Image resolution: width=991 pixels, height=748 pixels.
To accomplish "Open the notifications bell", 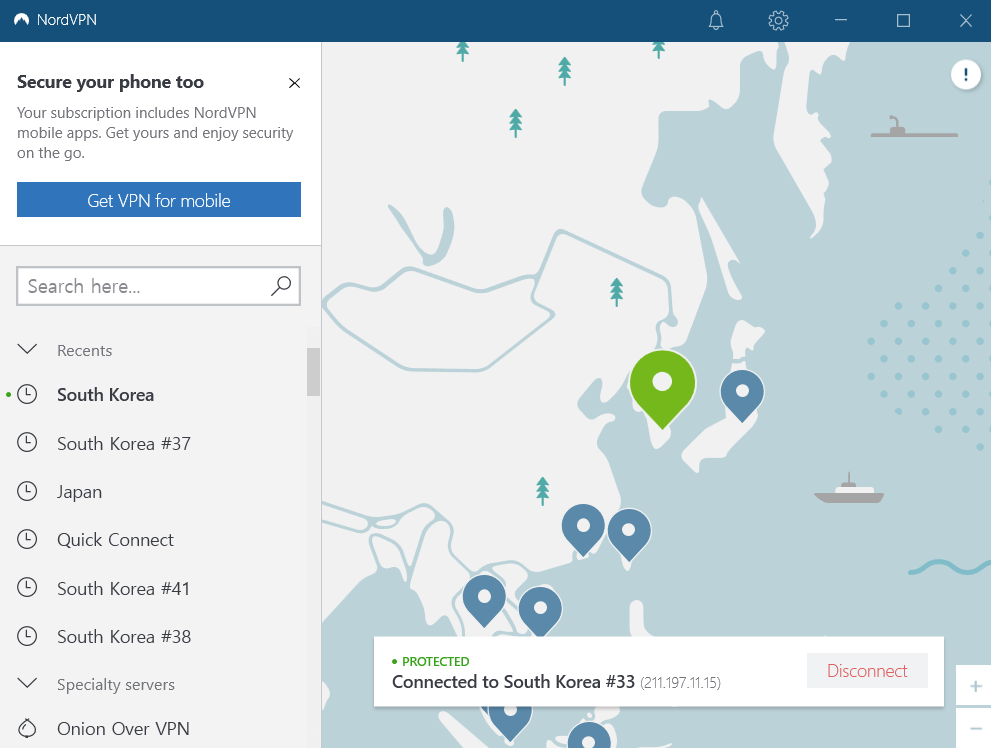I will (715, 20).
